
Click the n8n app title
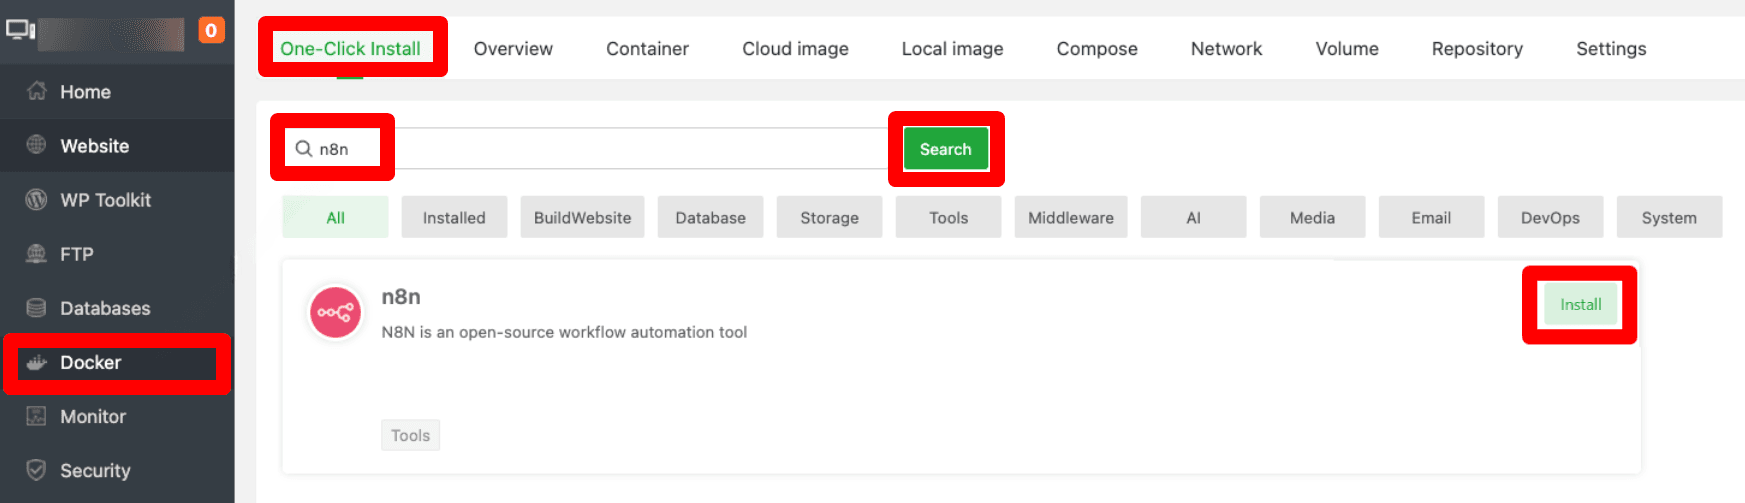click(x=401, y=296)
